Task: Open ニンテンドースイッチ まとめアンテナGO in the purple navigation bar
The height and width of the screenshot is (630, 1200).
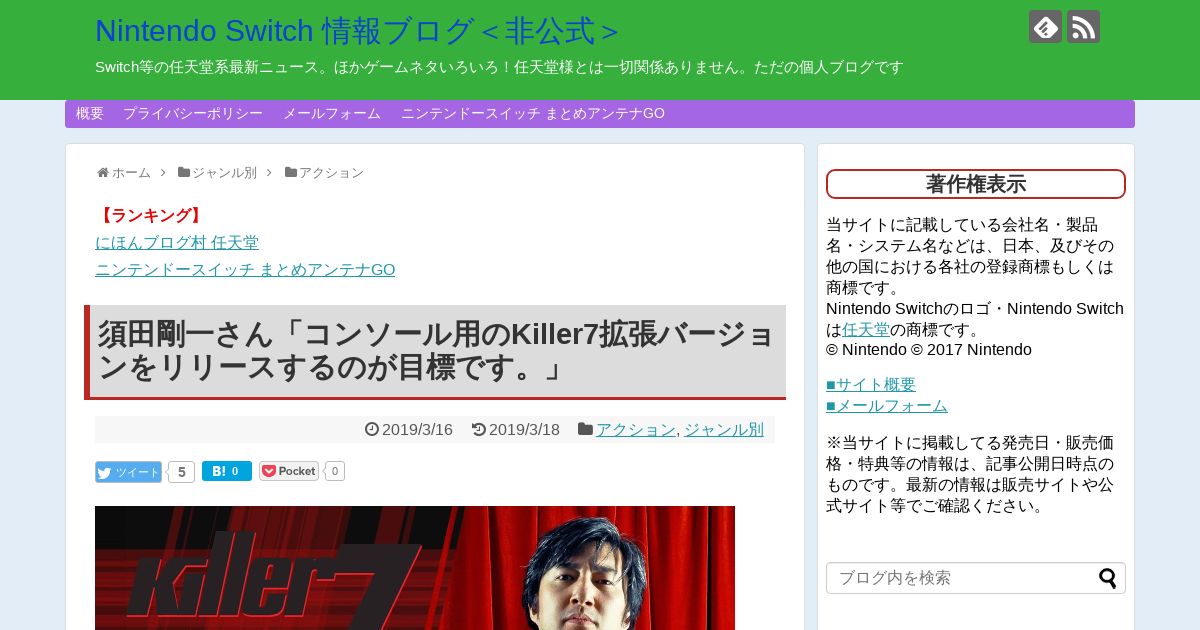Action: coord(533,114)
